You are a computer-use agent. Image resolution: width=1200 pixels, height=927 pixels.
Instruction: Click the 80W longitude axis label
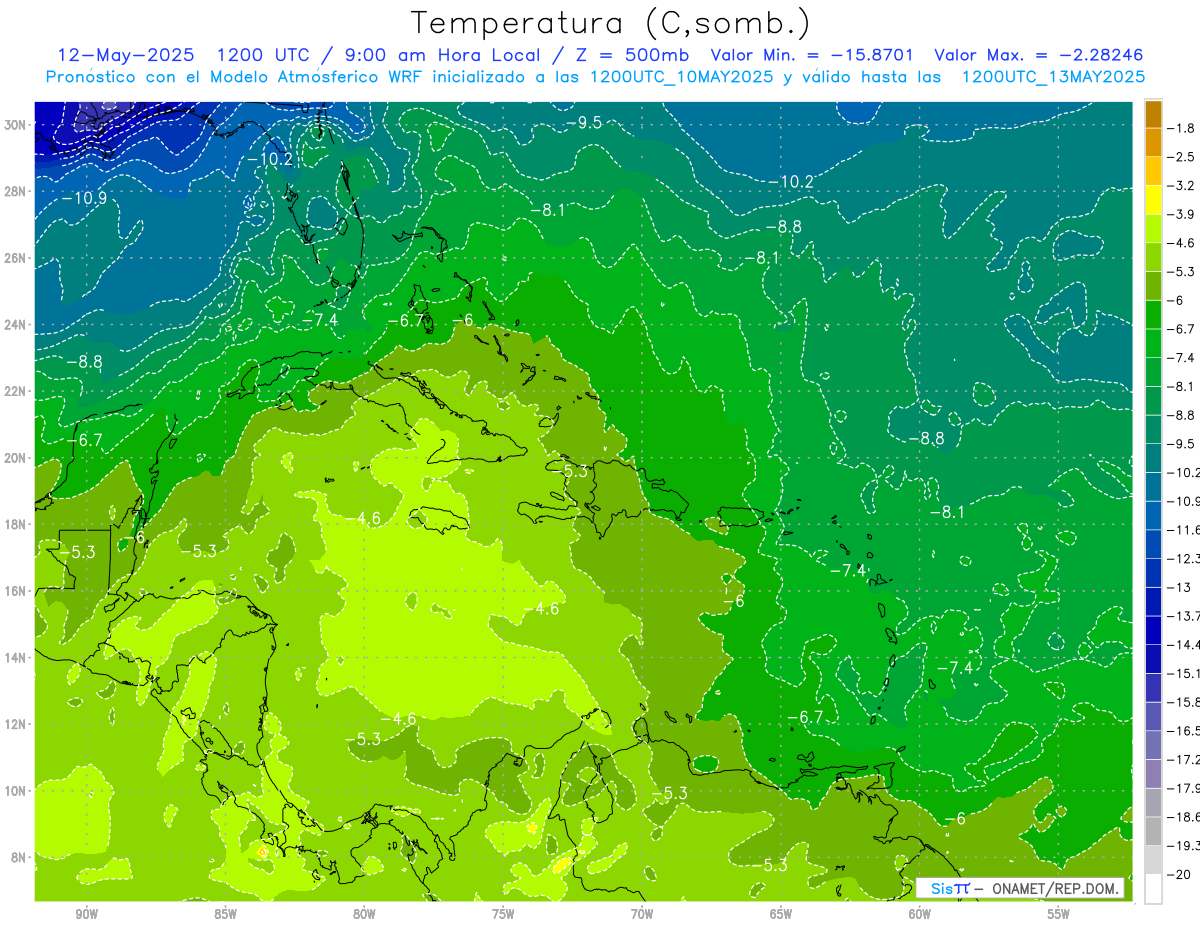[x=364, y=914]
